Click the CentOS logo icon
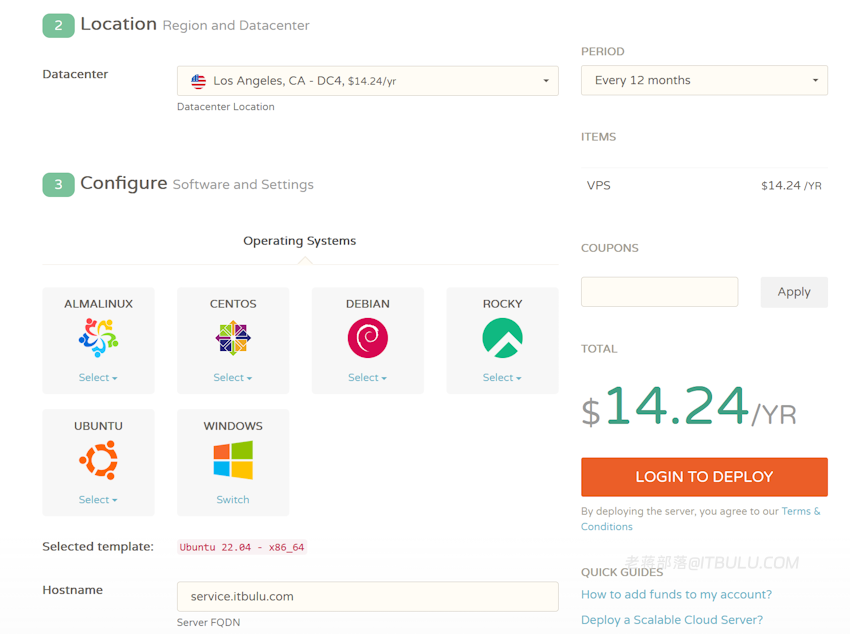The image size is (850, 634). [233, 338]
